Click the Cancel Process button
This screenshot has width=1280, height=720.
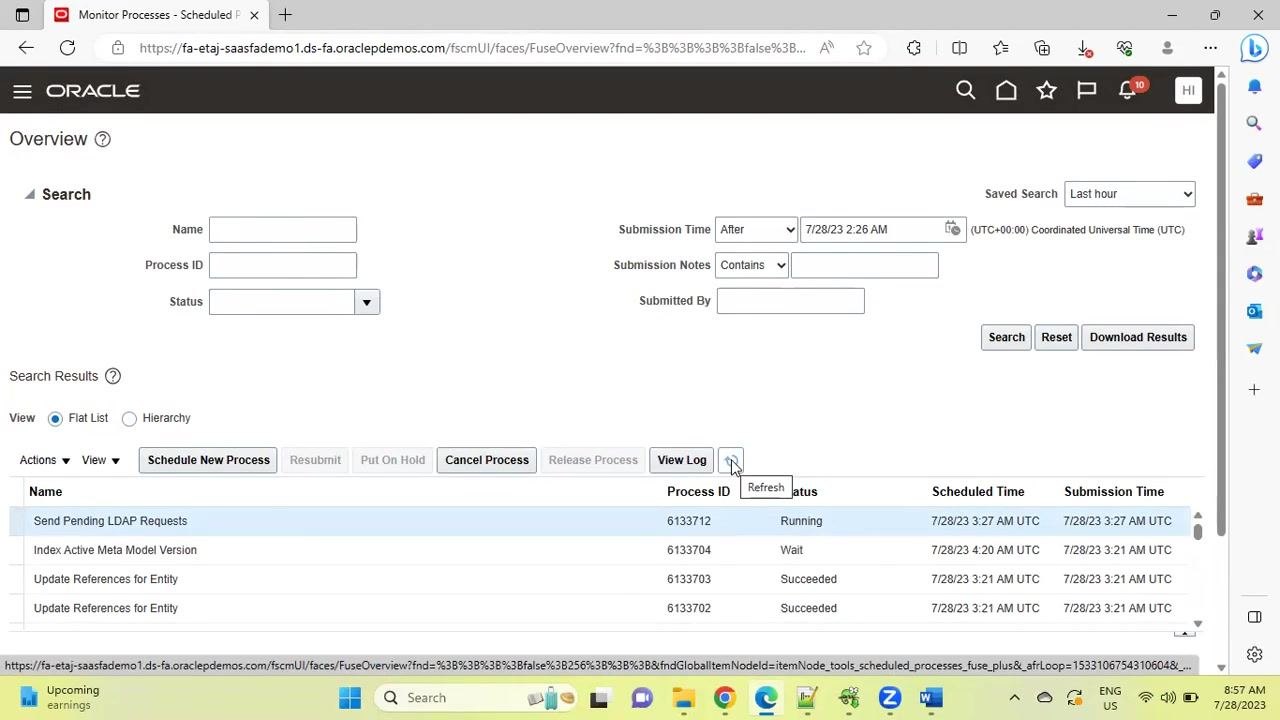(487, 460)
